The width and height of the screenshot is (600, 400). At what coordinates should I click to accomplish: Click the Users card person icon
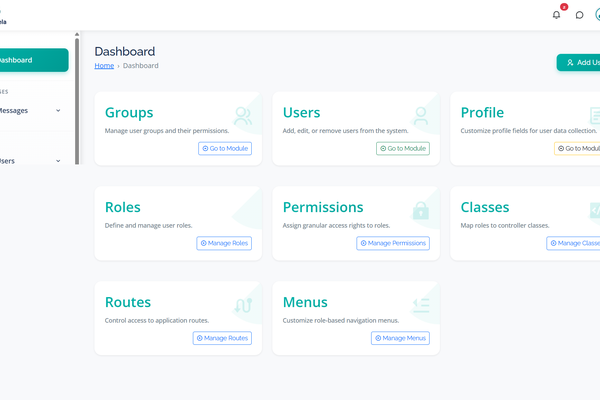(421, 116)
